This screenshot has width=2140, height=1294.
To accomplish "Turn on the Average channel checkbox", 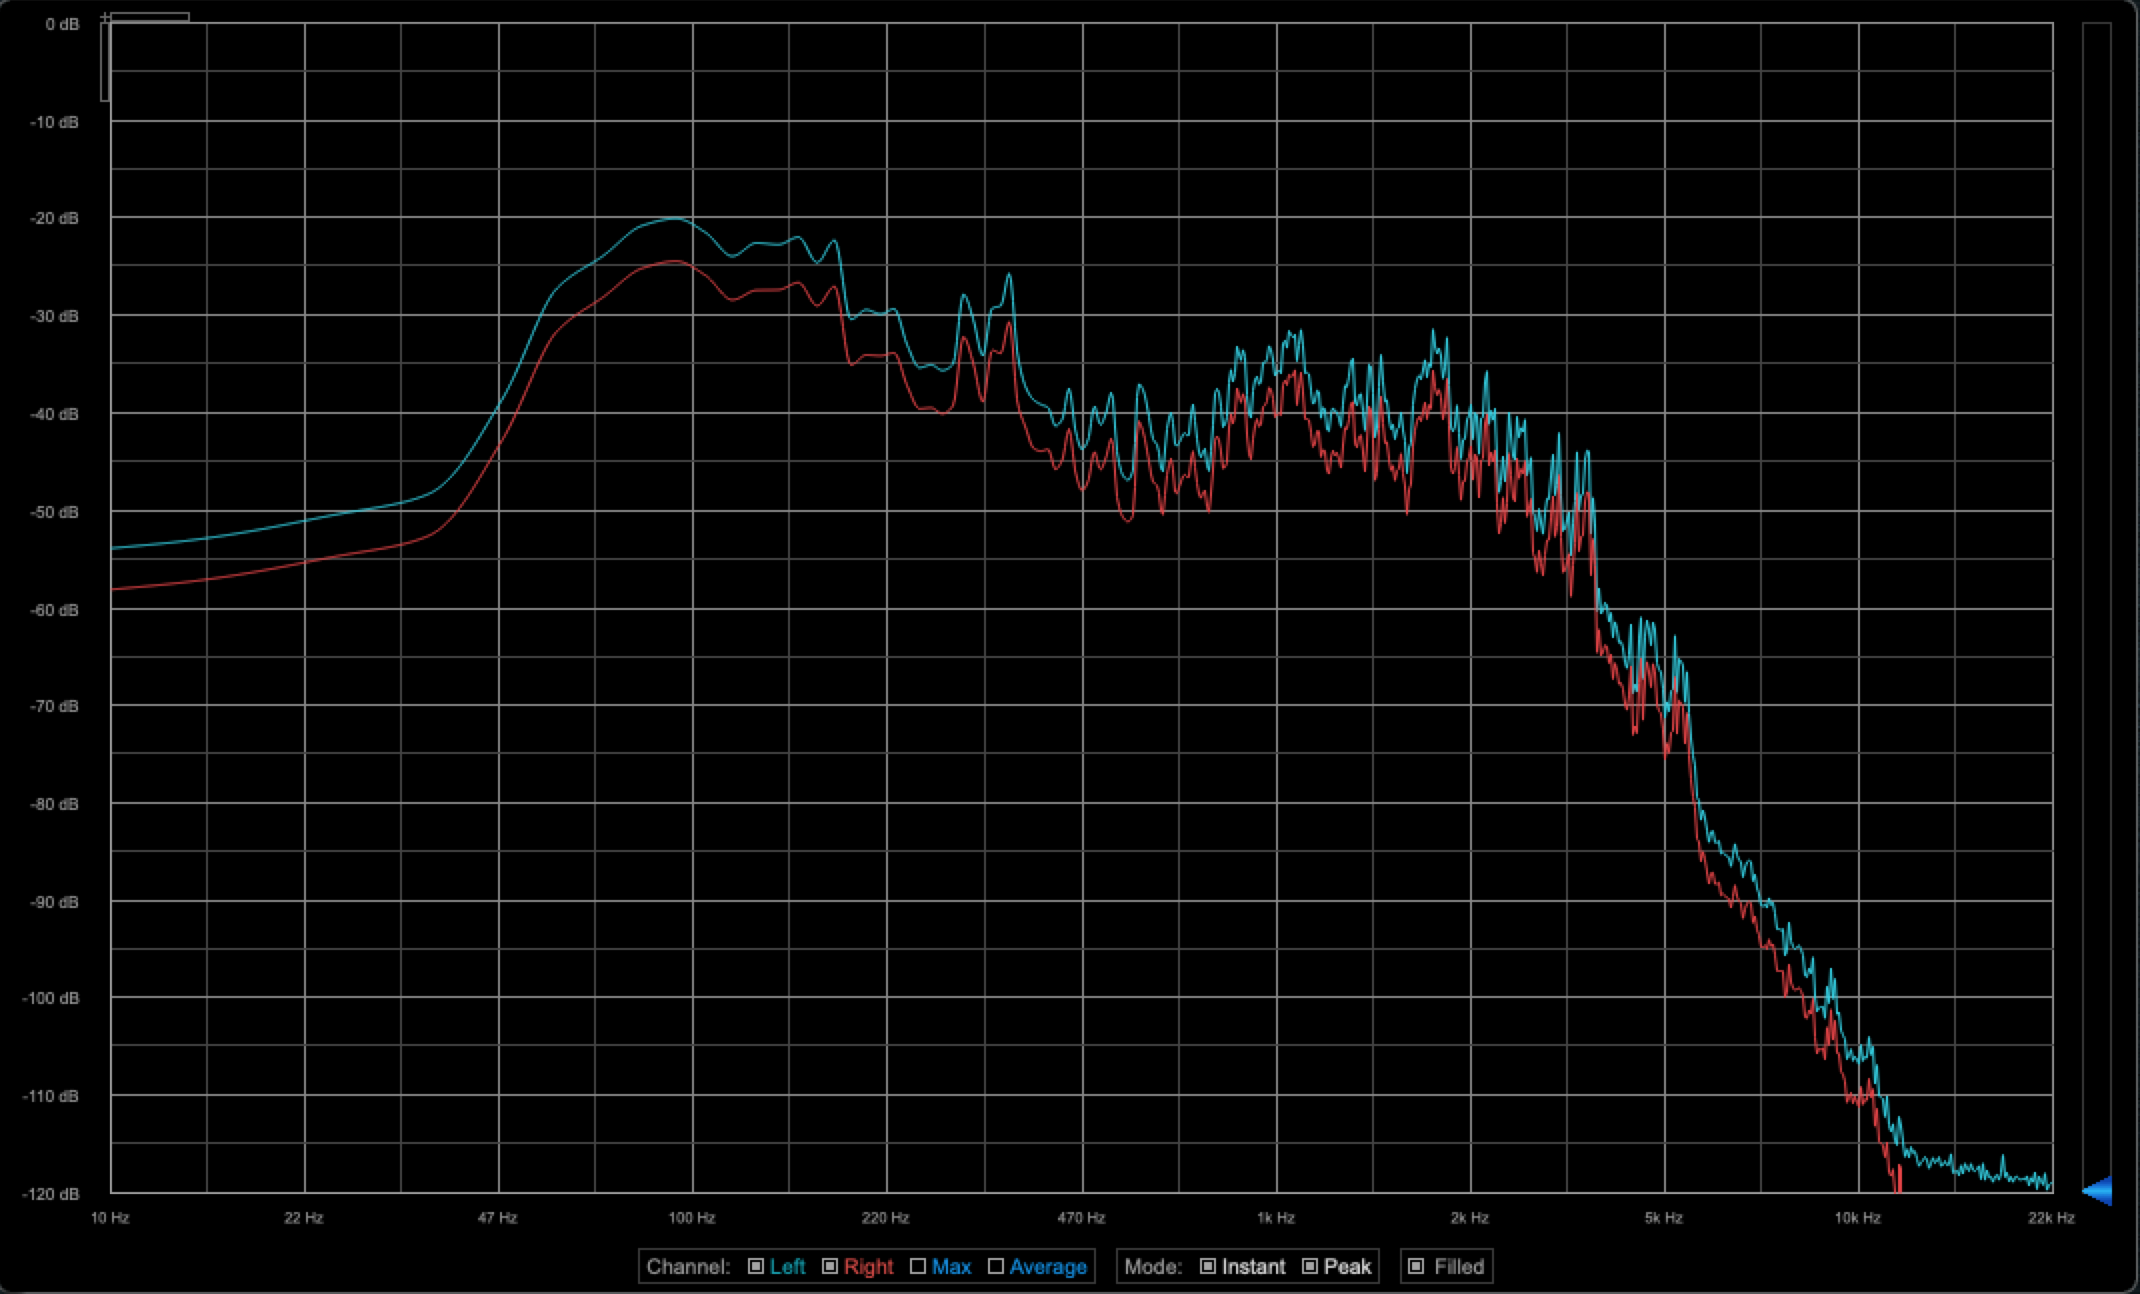I will click(x=995, y=1266).
